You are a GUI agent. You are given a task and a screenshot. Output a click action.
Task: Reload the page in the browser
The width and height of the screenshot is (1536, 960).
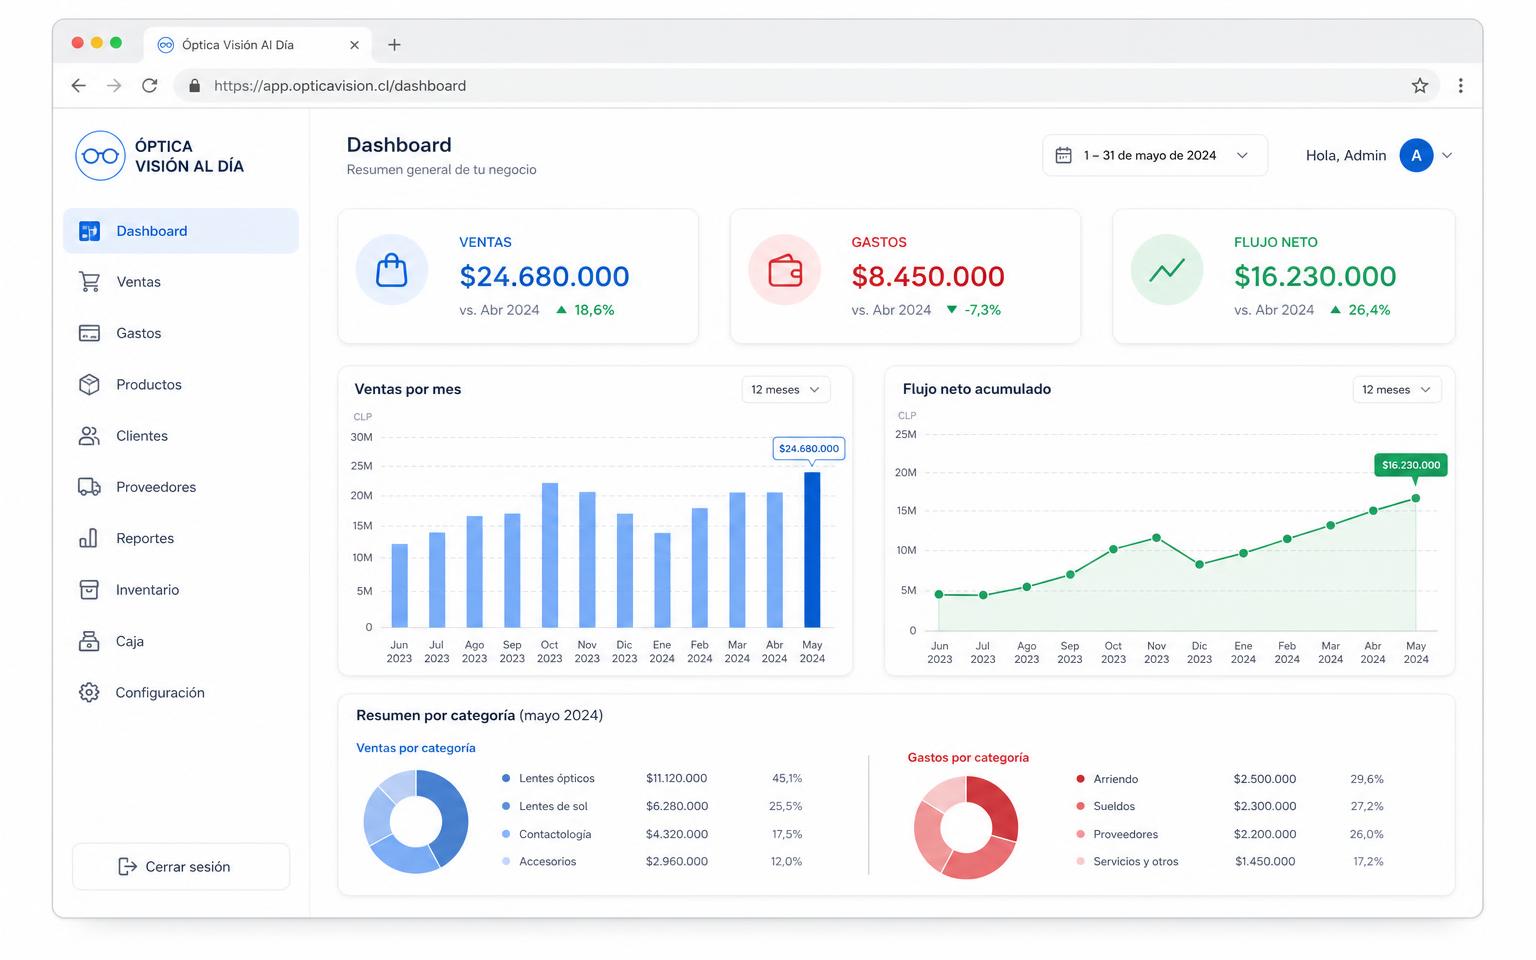150,86
